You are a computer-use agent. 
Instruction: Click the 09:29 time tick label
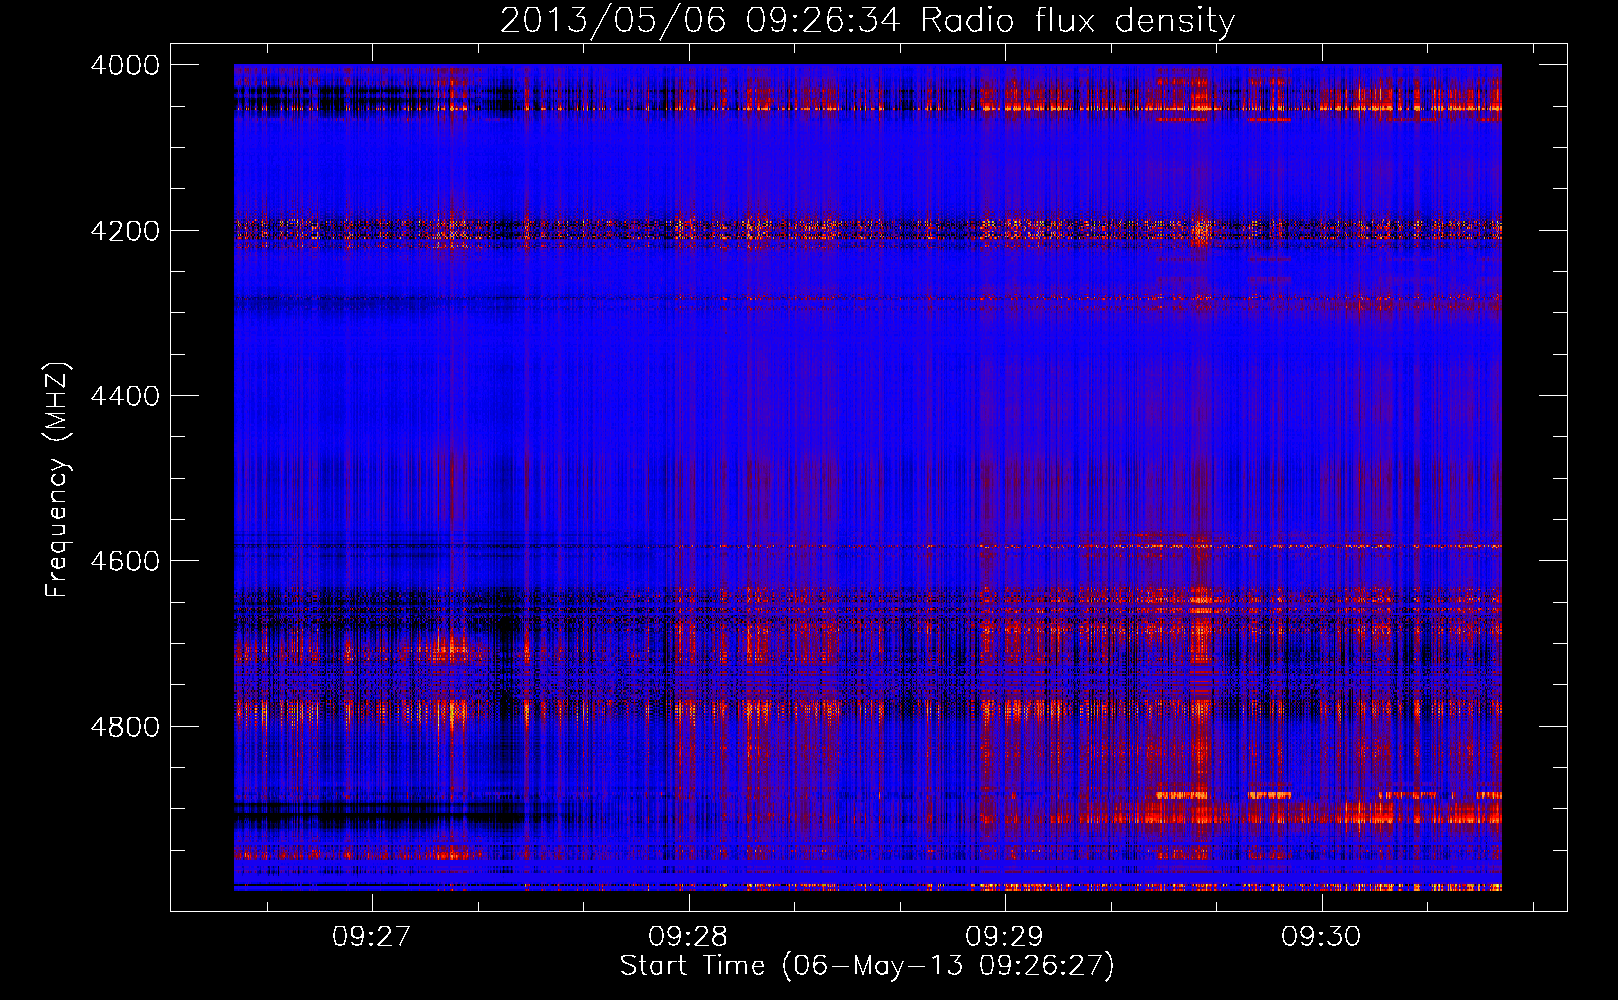[1004, 937]
